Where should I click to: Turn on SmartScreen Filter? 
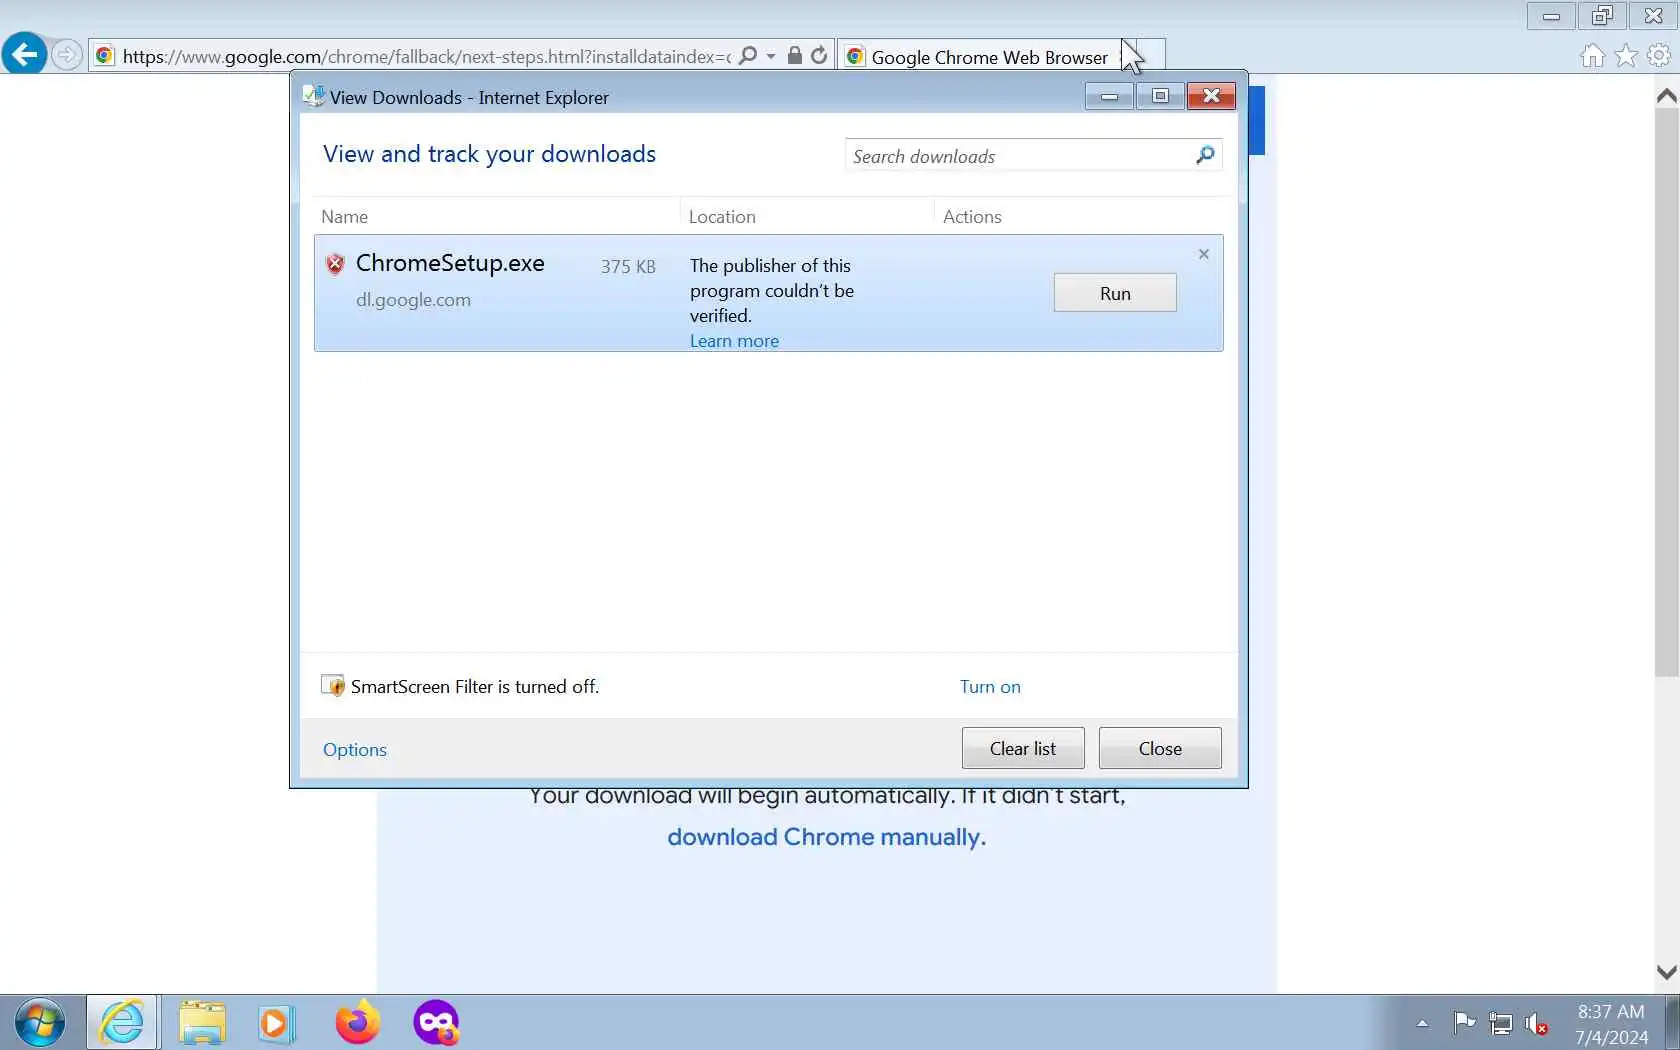click(x=990, y=687)
